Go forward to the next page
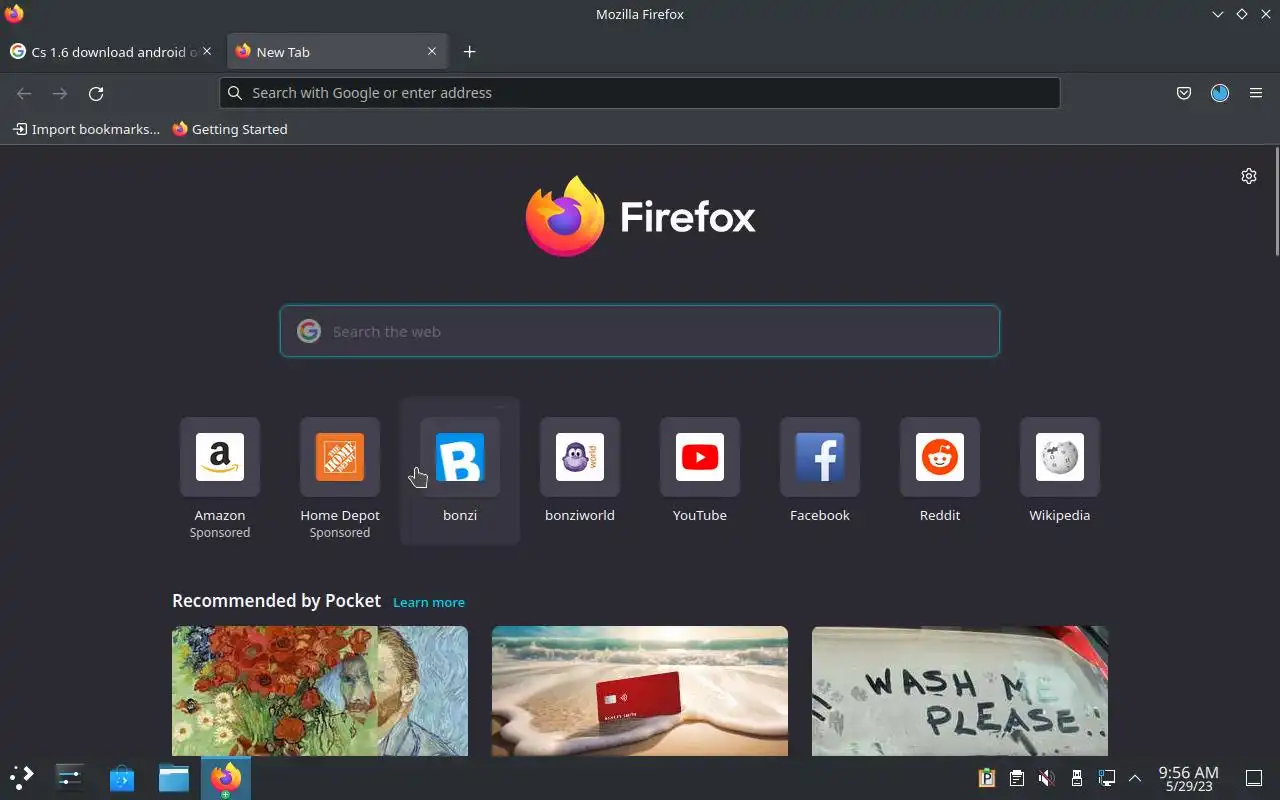The width and height of the screenshot is (1280, 800). click(x=60, y=93)
